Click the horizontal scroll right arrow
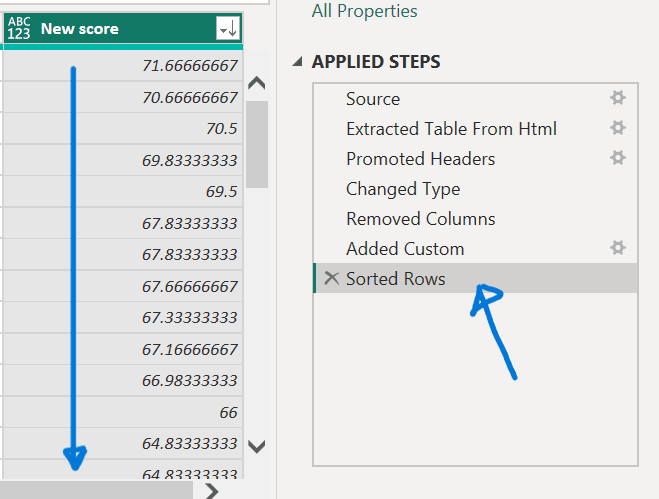This screenshot has width=659, height=499. click(x=211, y=491)
